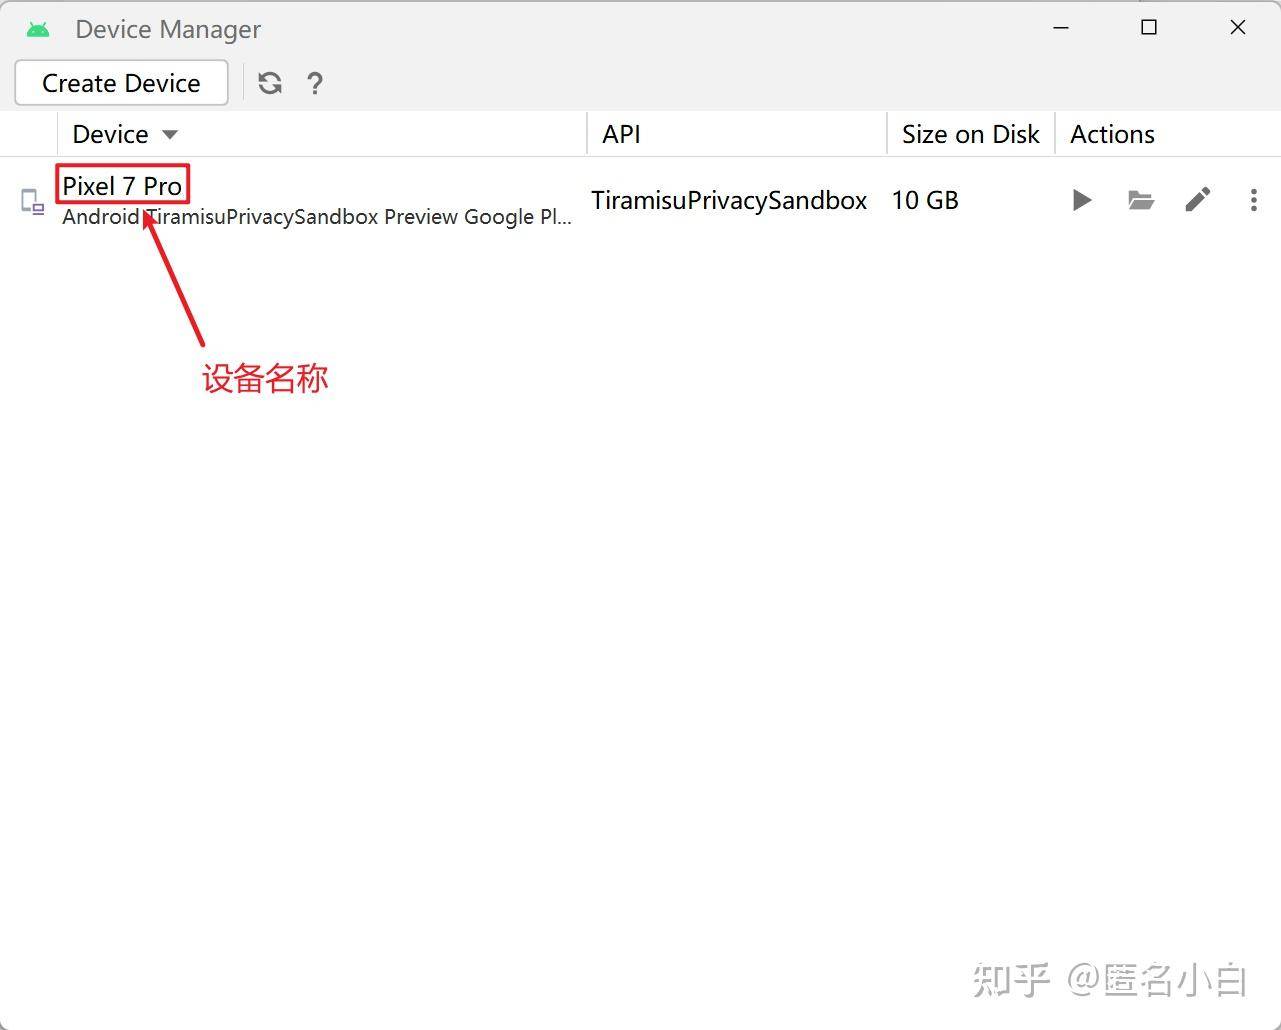Refresh the device list

point(270,83)
